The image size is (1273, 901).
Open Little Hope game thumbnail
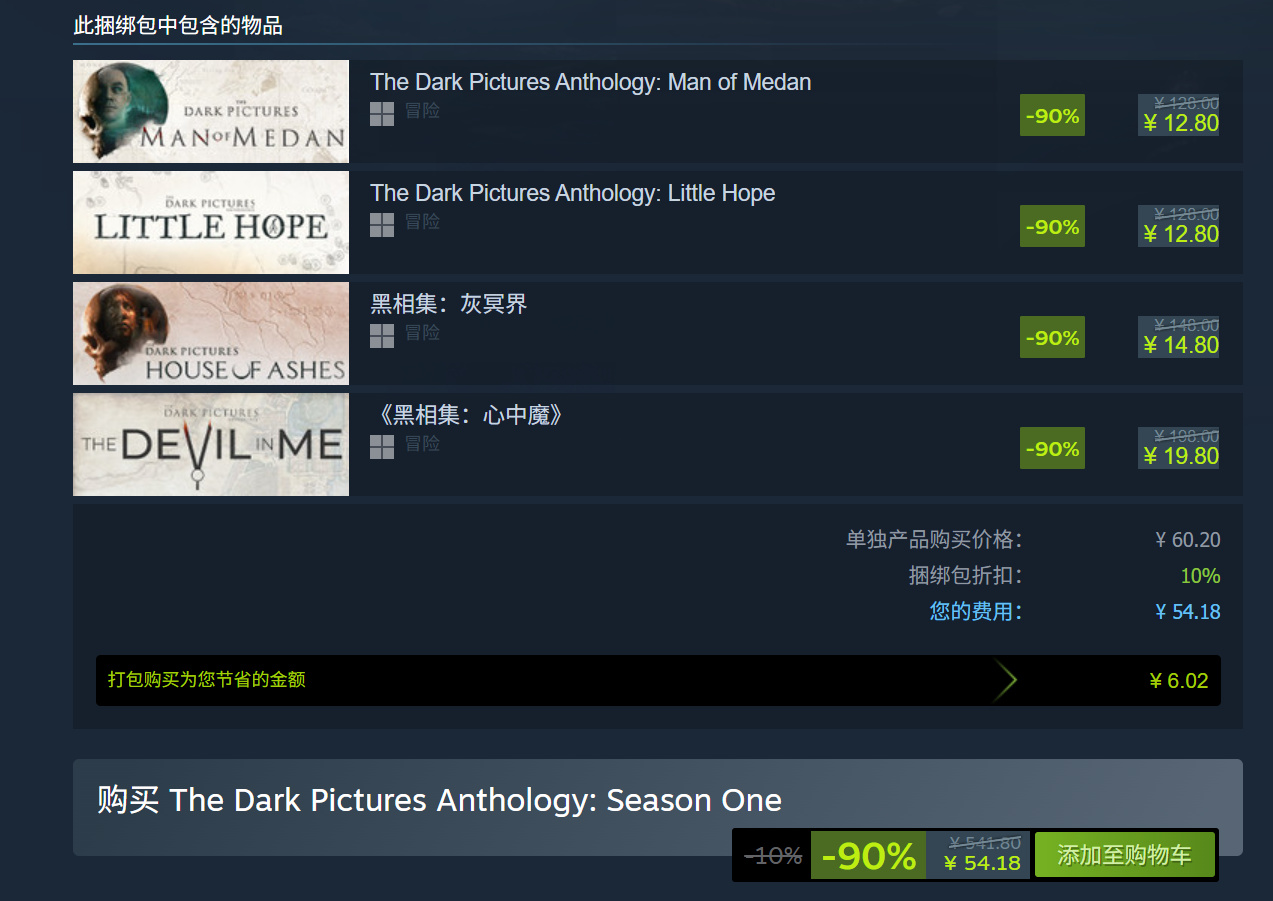click(x=211, y=222)
